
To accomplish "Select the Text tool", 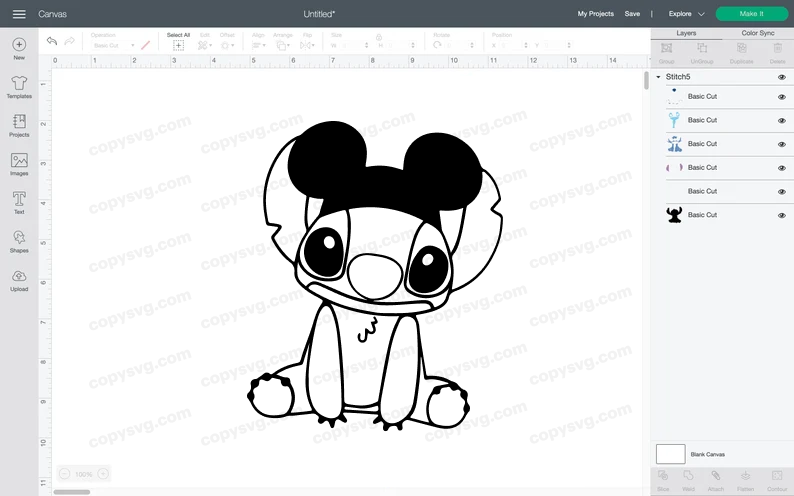I will (x=19, y=202).
